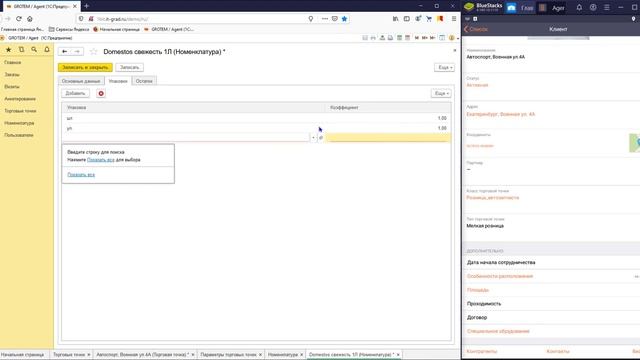Click the packaging name input field
This screenshot has width=640, height=360.
point(186,138)
